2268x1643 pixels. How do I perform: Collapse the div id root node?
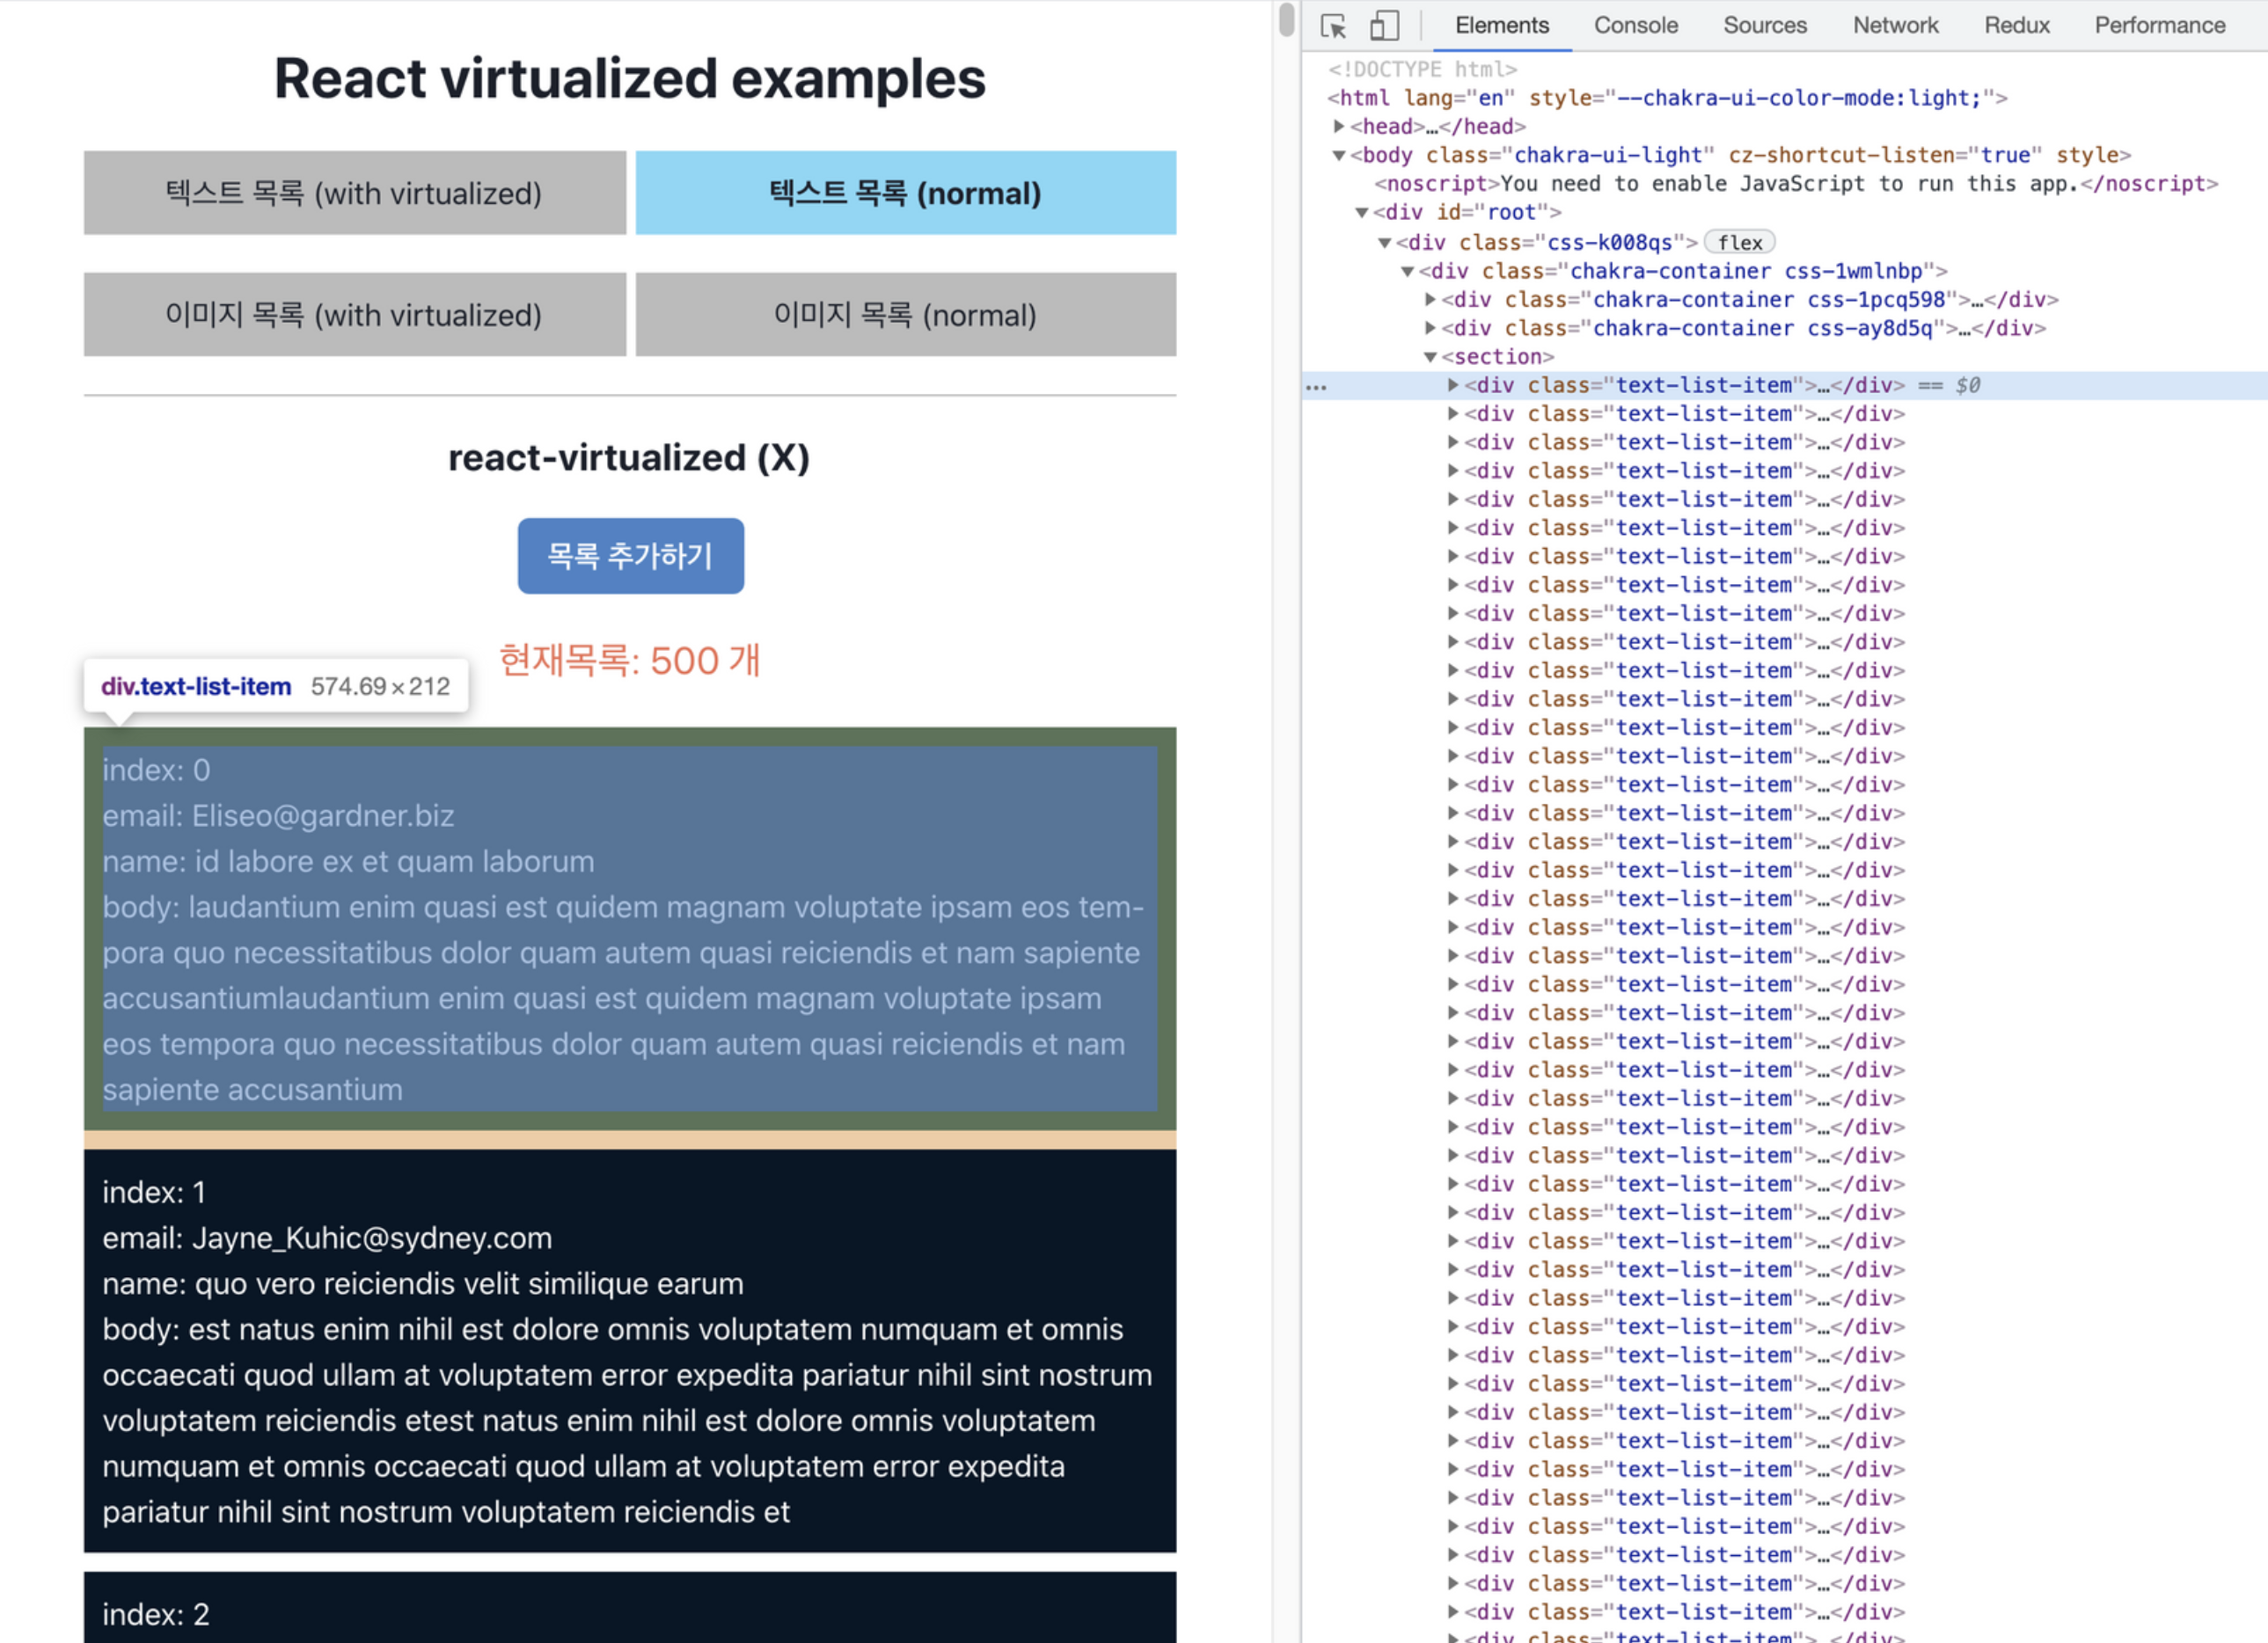(x=1361, y=212)
